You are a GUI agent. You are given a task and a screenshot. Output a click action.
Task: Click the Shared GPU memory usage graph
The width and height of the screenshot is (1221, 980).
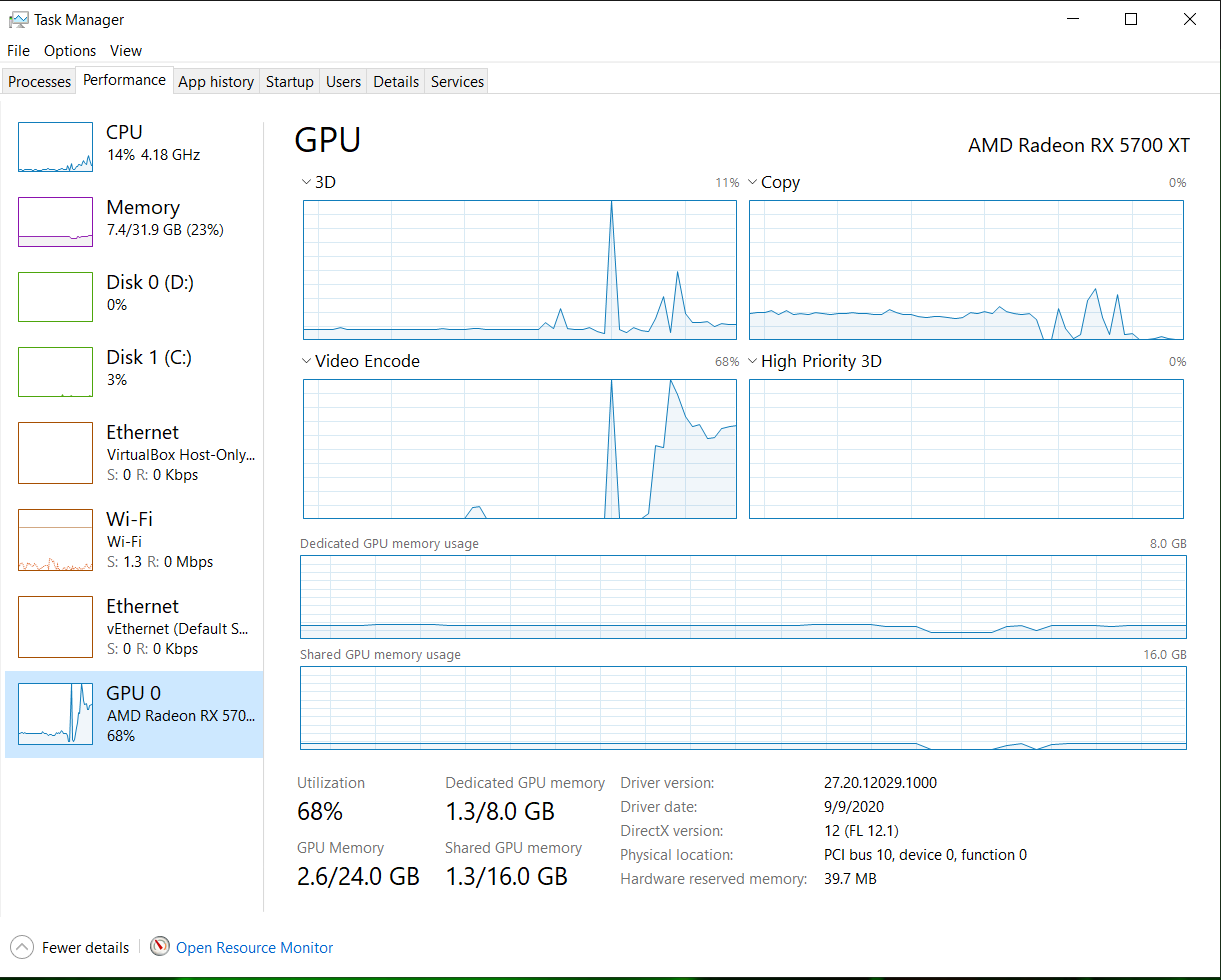tap(743, 707)
